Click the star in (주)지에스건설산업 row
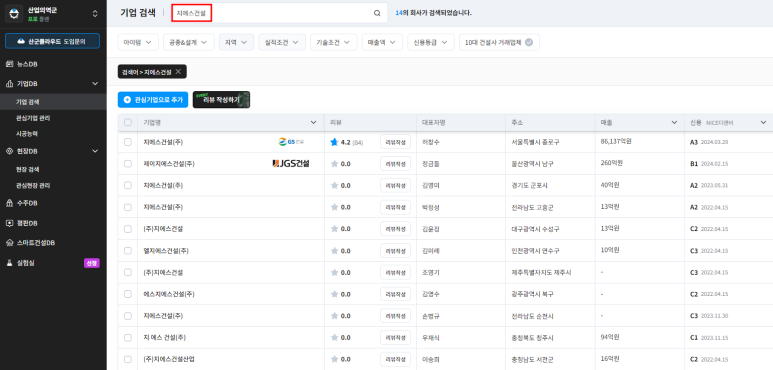 (334, 359)
